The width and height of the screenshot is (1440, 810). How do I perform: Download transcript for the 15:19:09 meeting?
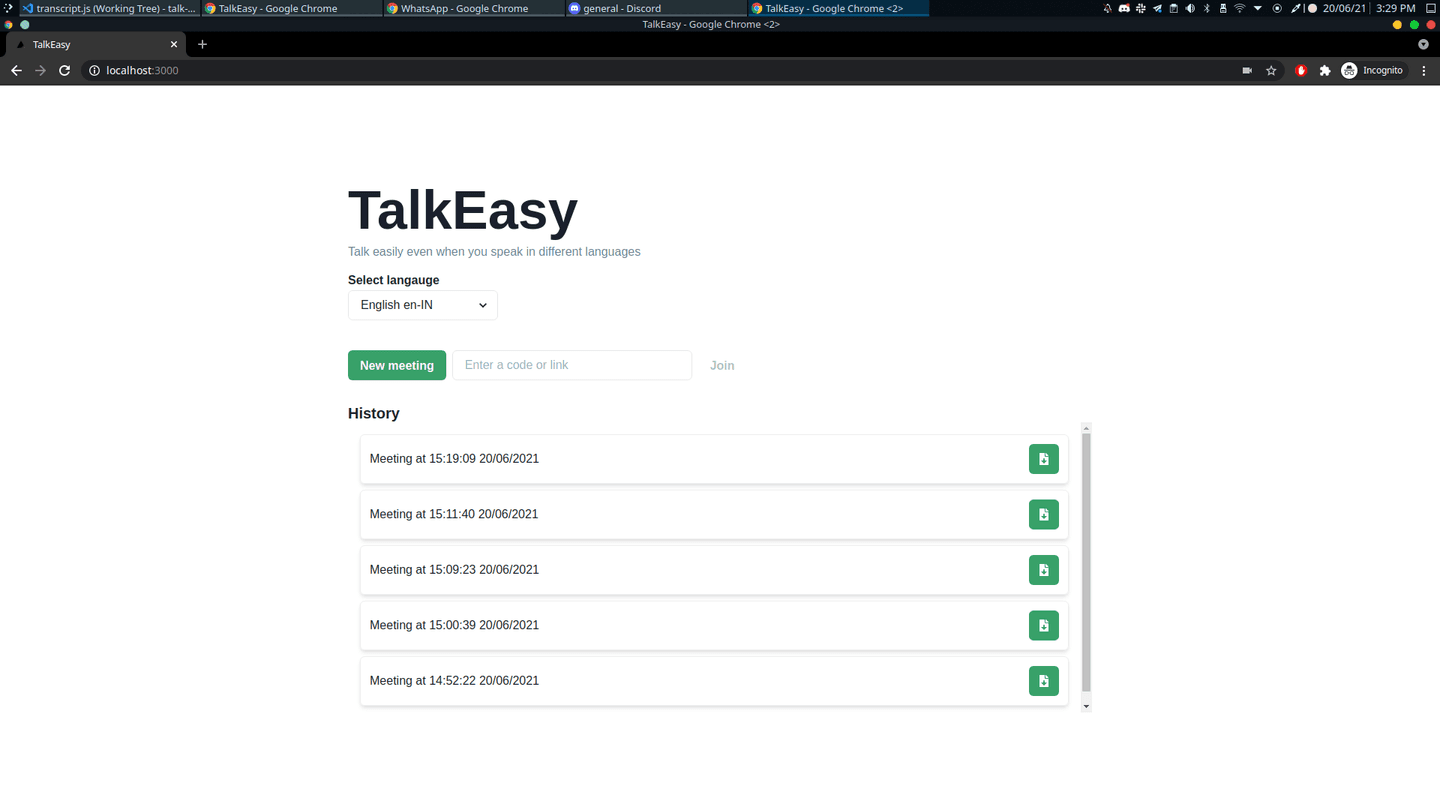[1044, 459]
